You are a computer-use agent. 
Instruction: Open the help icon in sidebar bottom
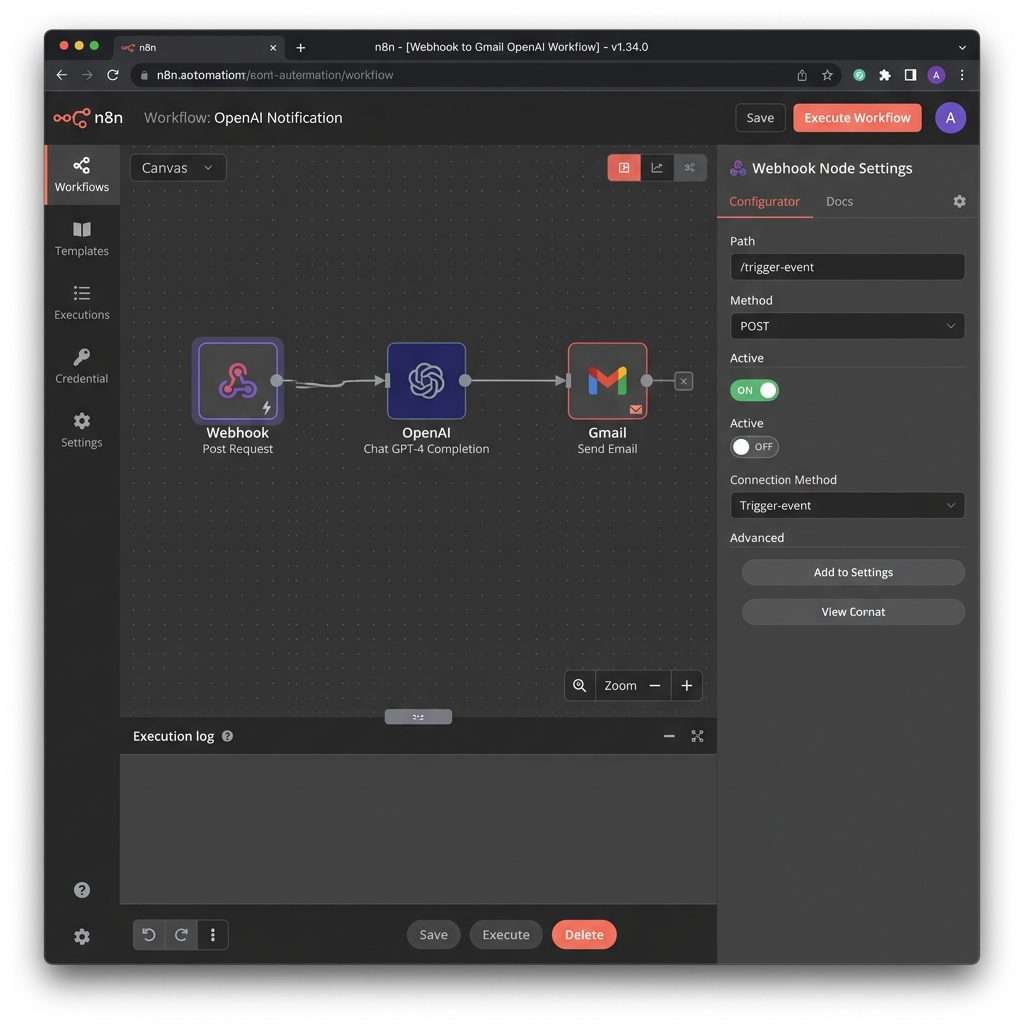click(x=82, y=890)
